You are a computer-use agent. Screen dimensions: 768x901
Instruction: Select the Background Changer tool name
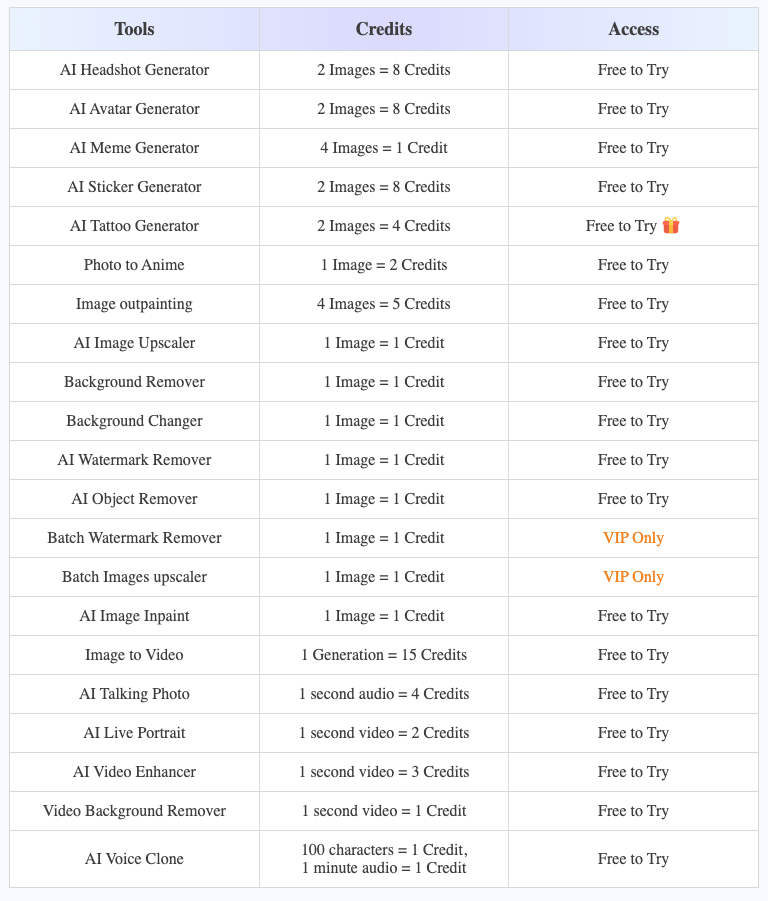tap(134, 421)
